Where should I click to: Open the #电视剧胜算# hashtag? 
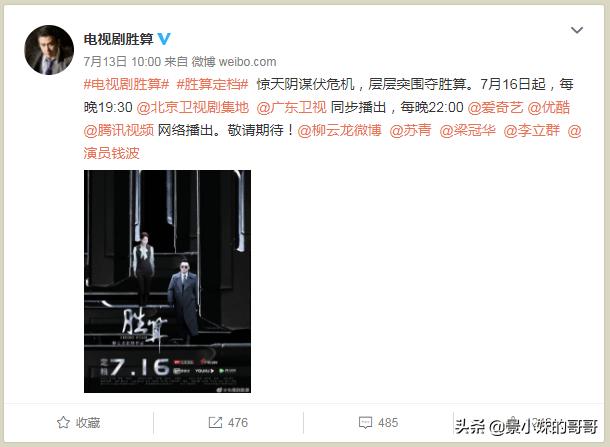(x=126, y=84)
